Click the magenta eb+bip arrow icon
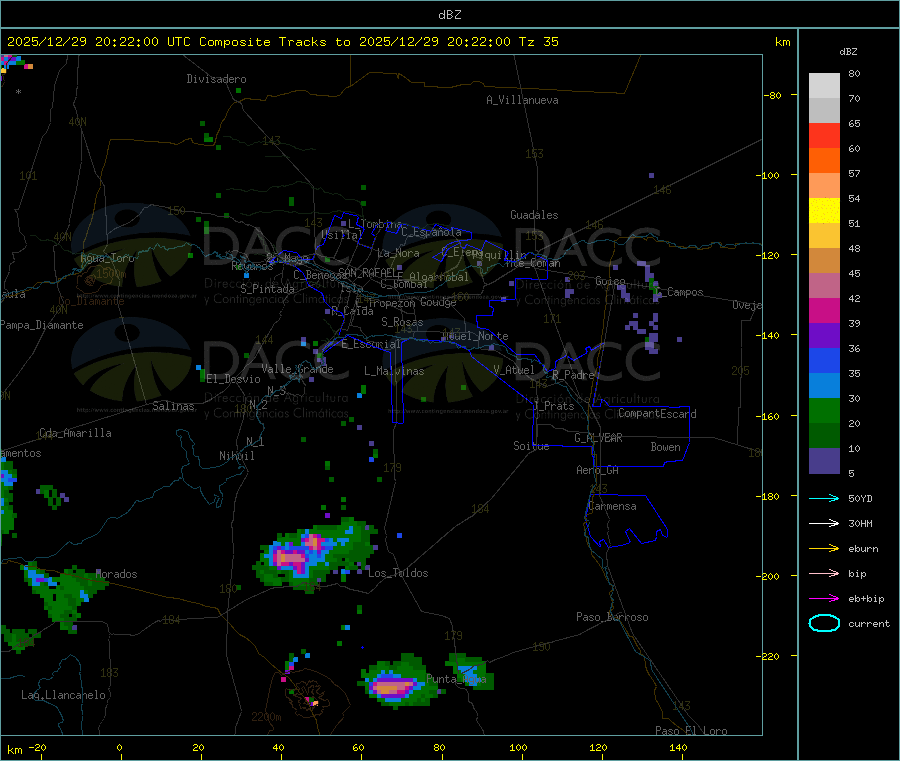The image size is (900, 761). 824,599
